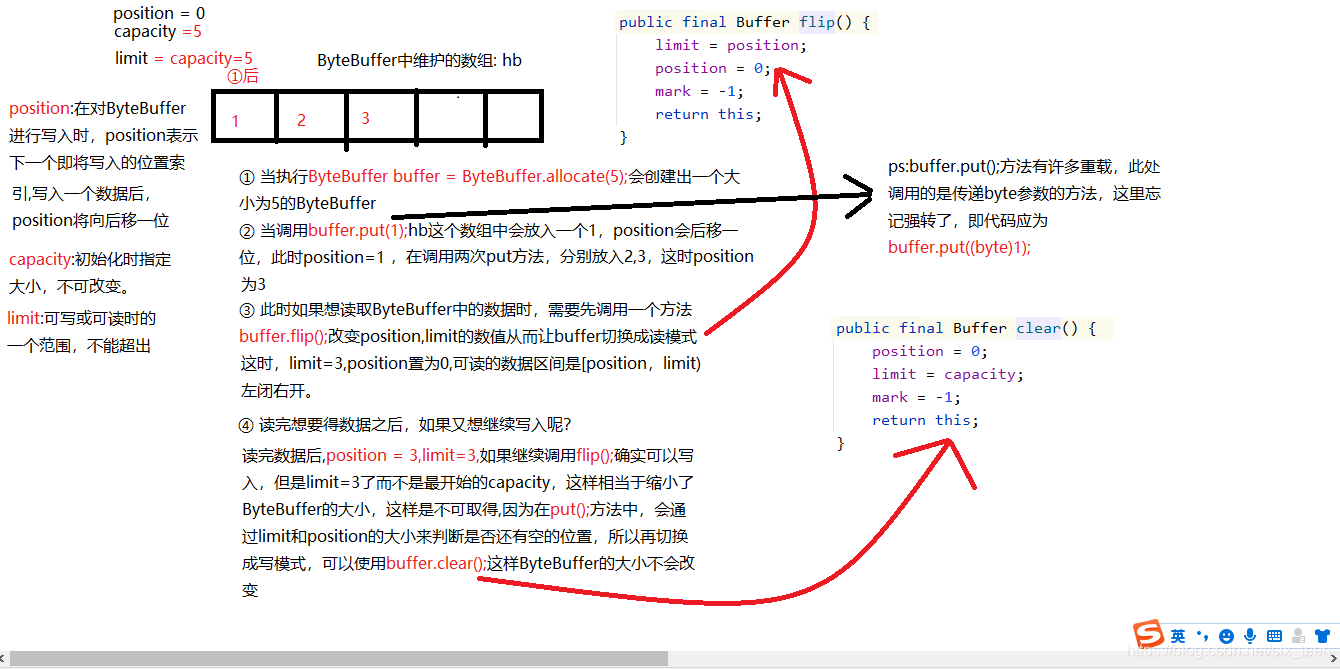The width and height of the screenshot is (1340, 669).
Task: Change input method skin via shirt icon
Action: point(1321,634)
